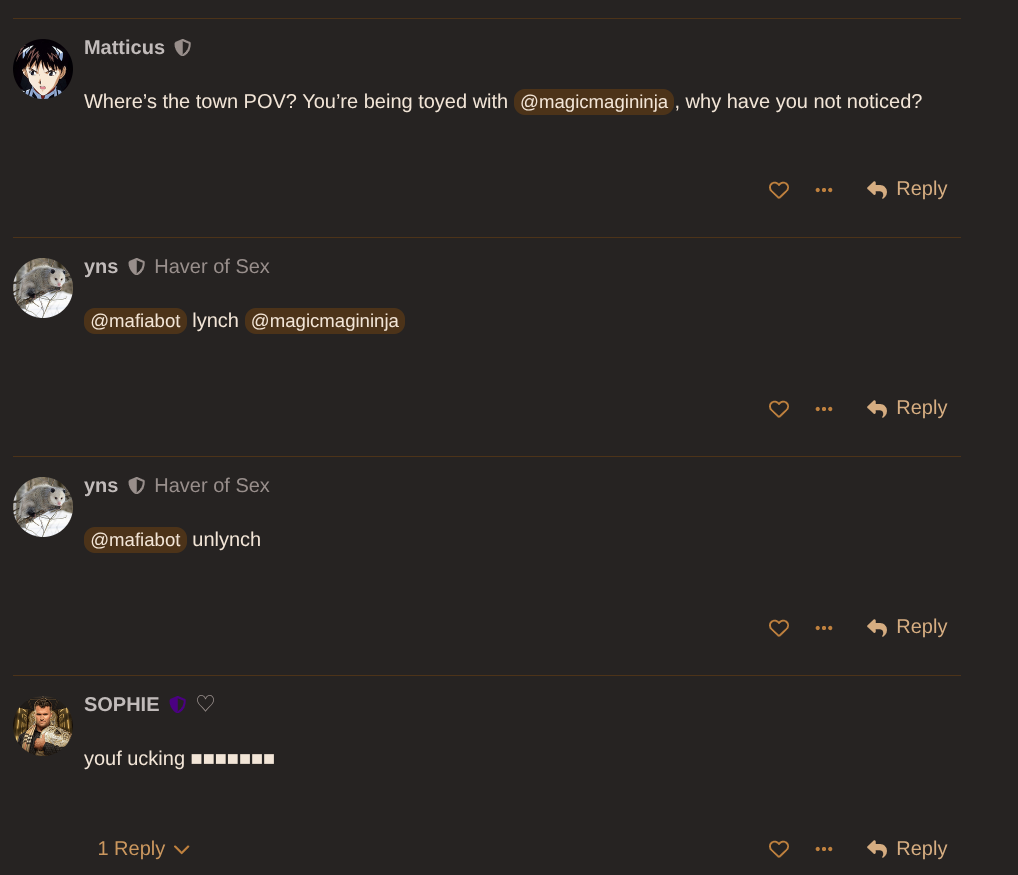Open more options on SOPHIE's post

coord(824,849)
